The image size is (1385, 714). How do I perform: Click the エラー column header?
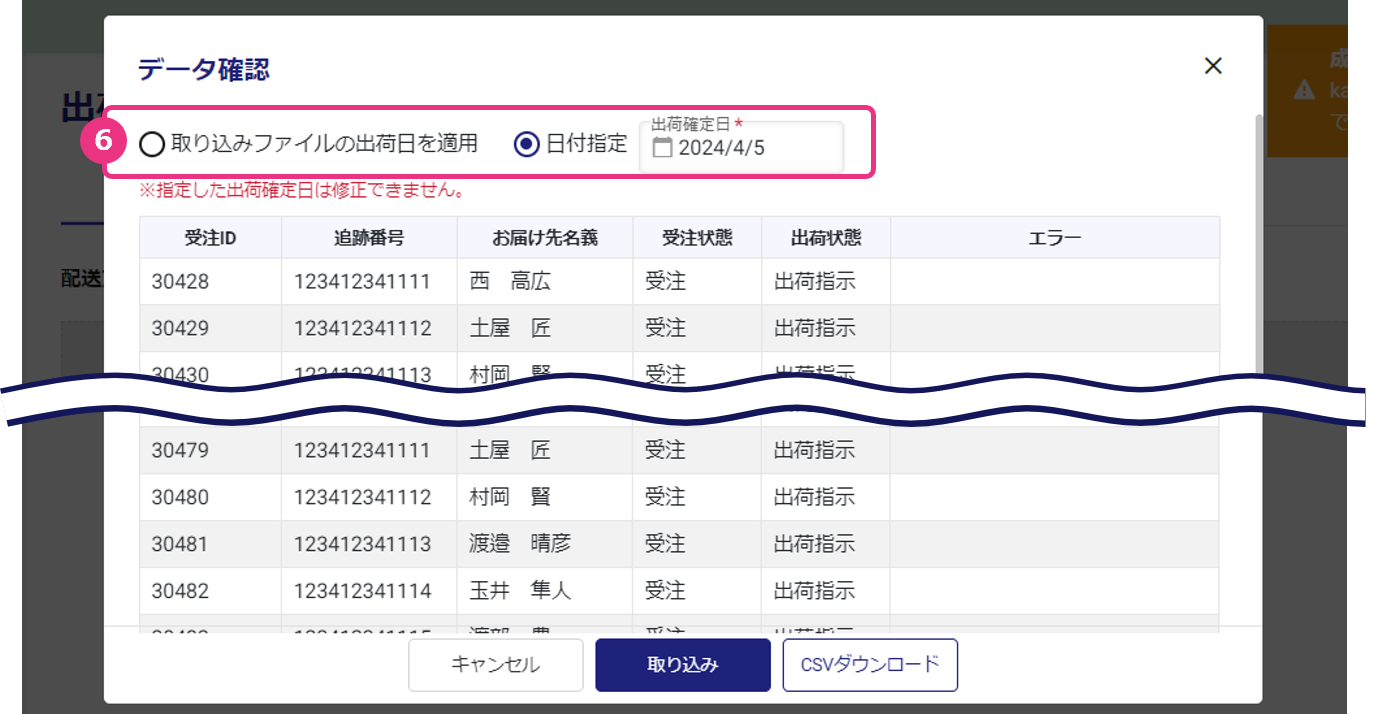click(1054, 238)
